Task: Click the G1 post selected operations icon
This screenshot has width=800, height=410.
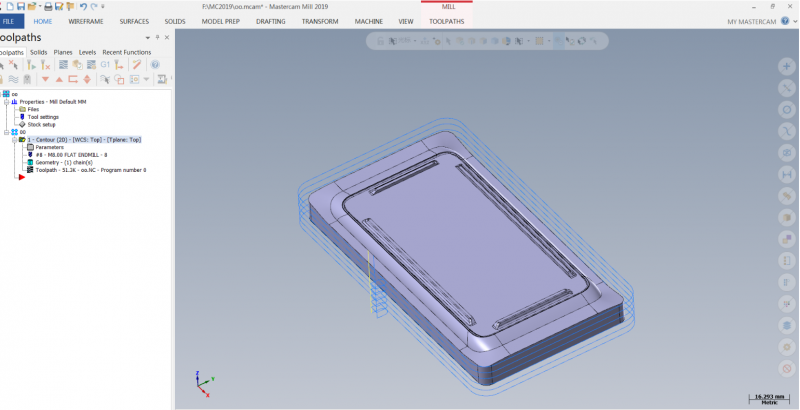Action: [105, 64]
